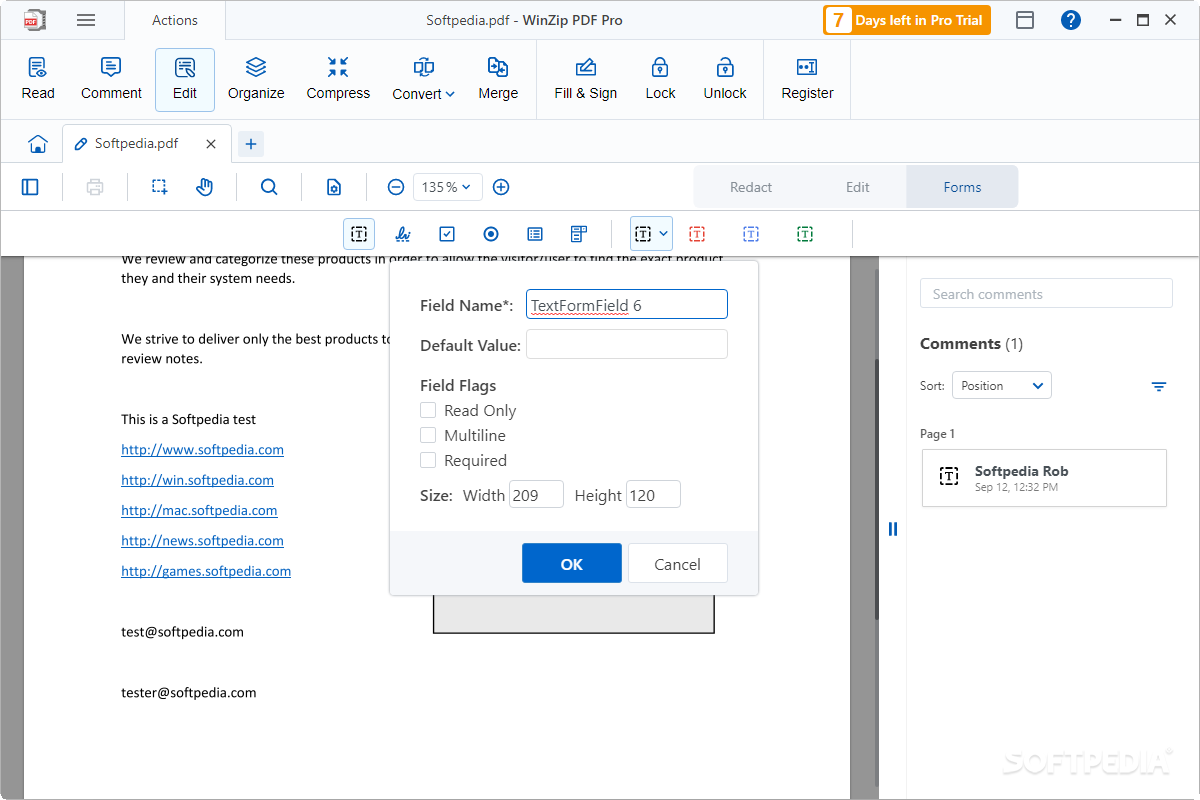Open the games.softpedia.com link

(x=206, y=571)
